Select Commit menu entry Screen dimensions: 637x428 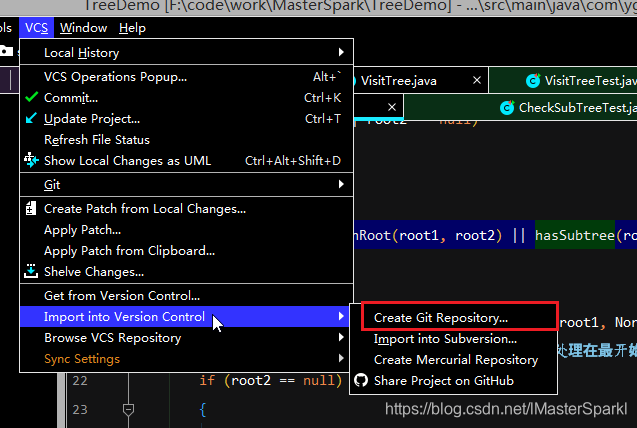186,98
